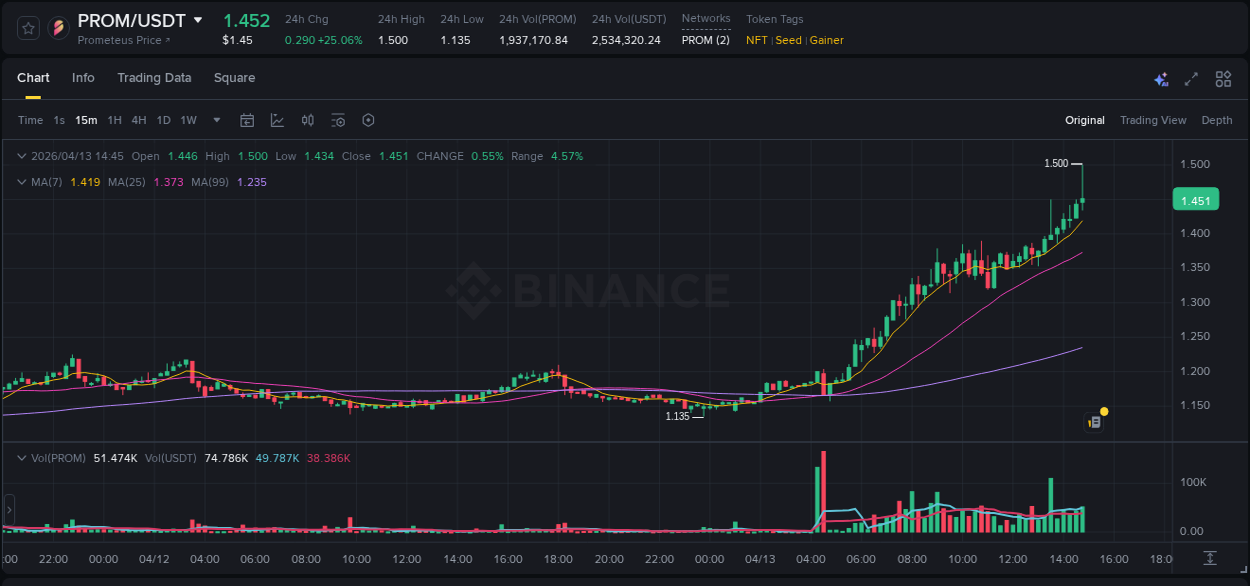This screenshot has height=586, width=1250.
Task: Switch to the Trading Data tab
Action: coord(154,78)
